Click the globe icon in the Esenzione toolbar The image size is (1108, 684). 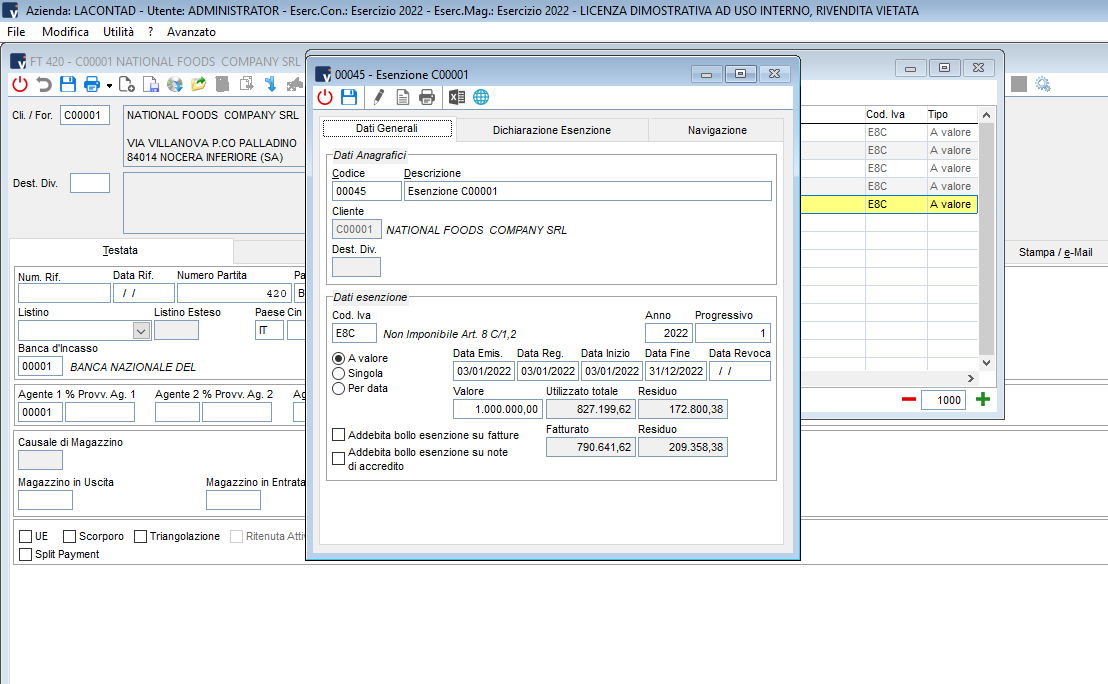[481, 97]
